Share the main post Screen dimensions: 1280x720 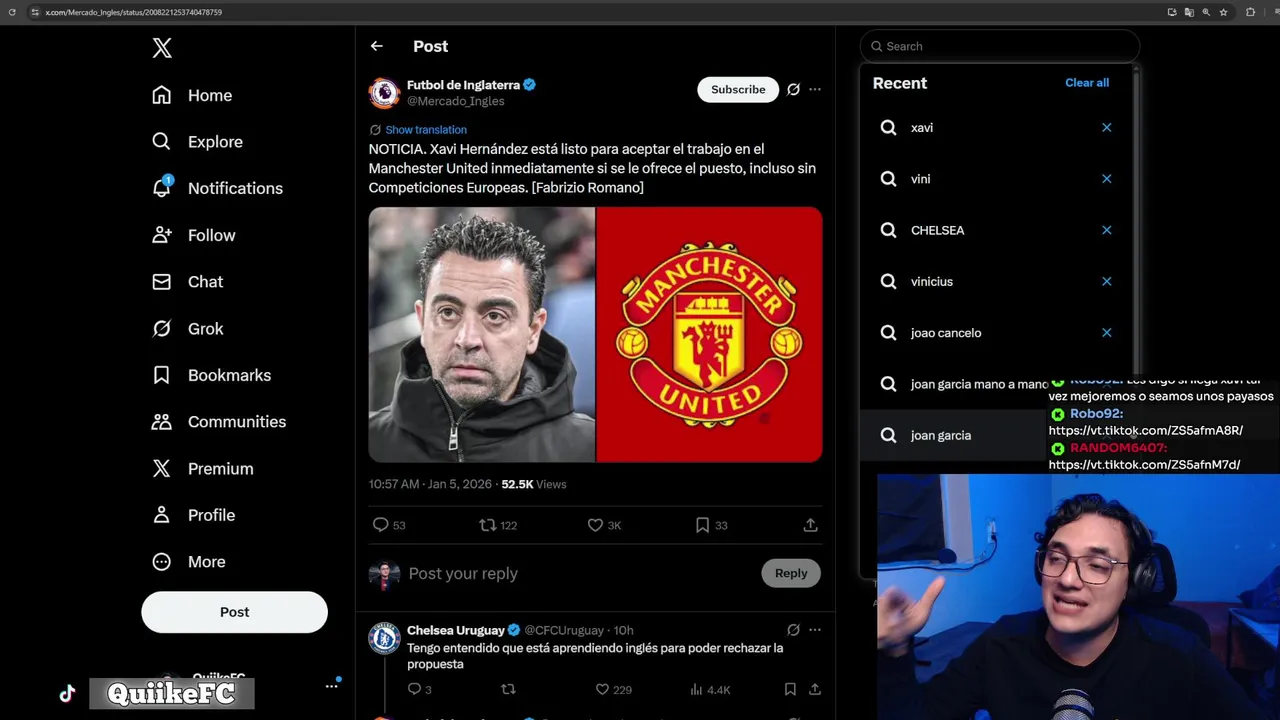(811, 525)
